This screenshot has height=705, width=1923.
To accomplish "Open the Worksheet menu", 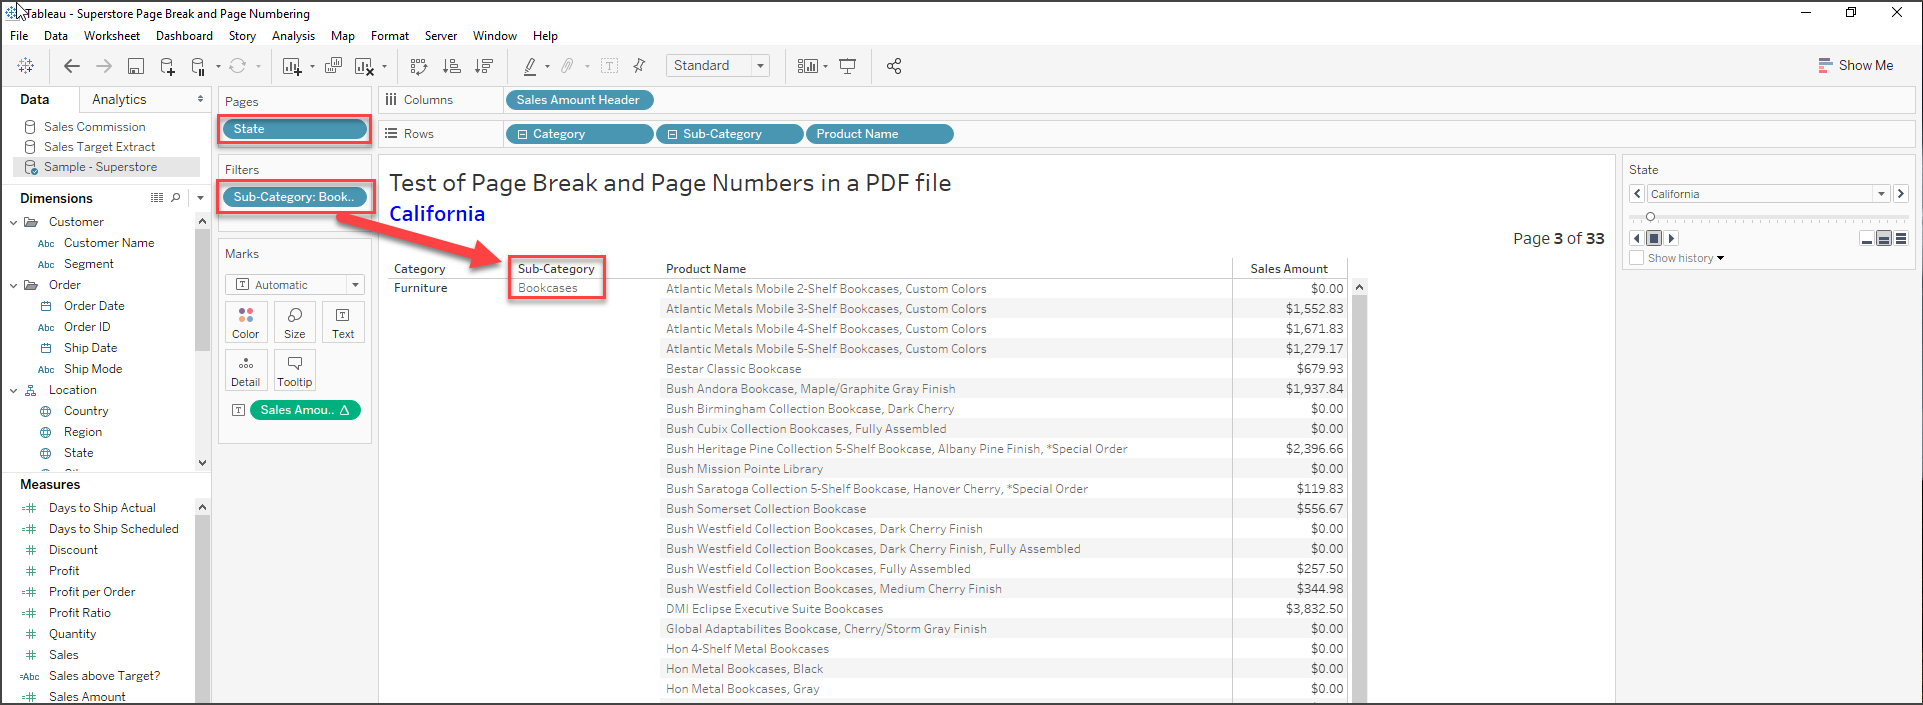I will [x=112, y=36].
